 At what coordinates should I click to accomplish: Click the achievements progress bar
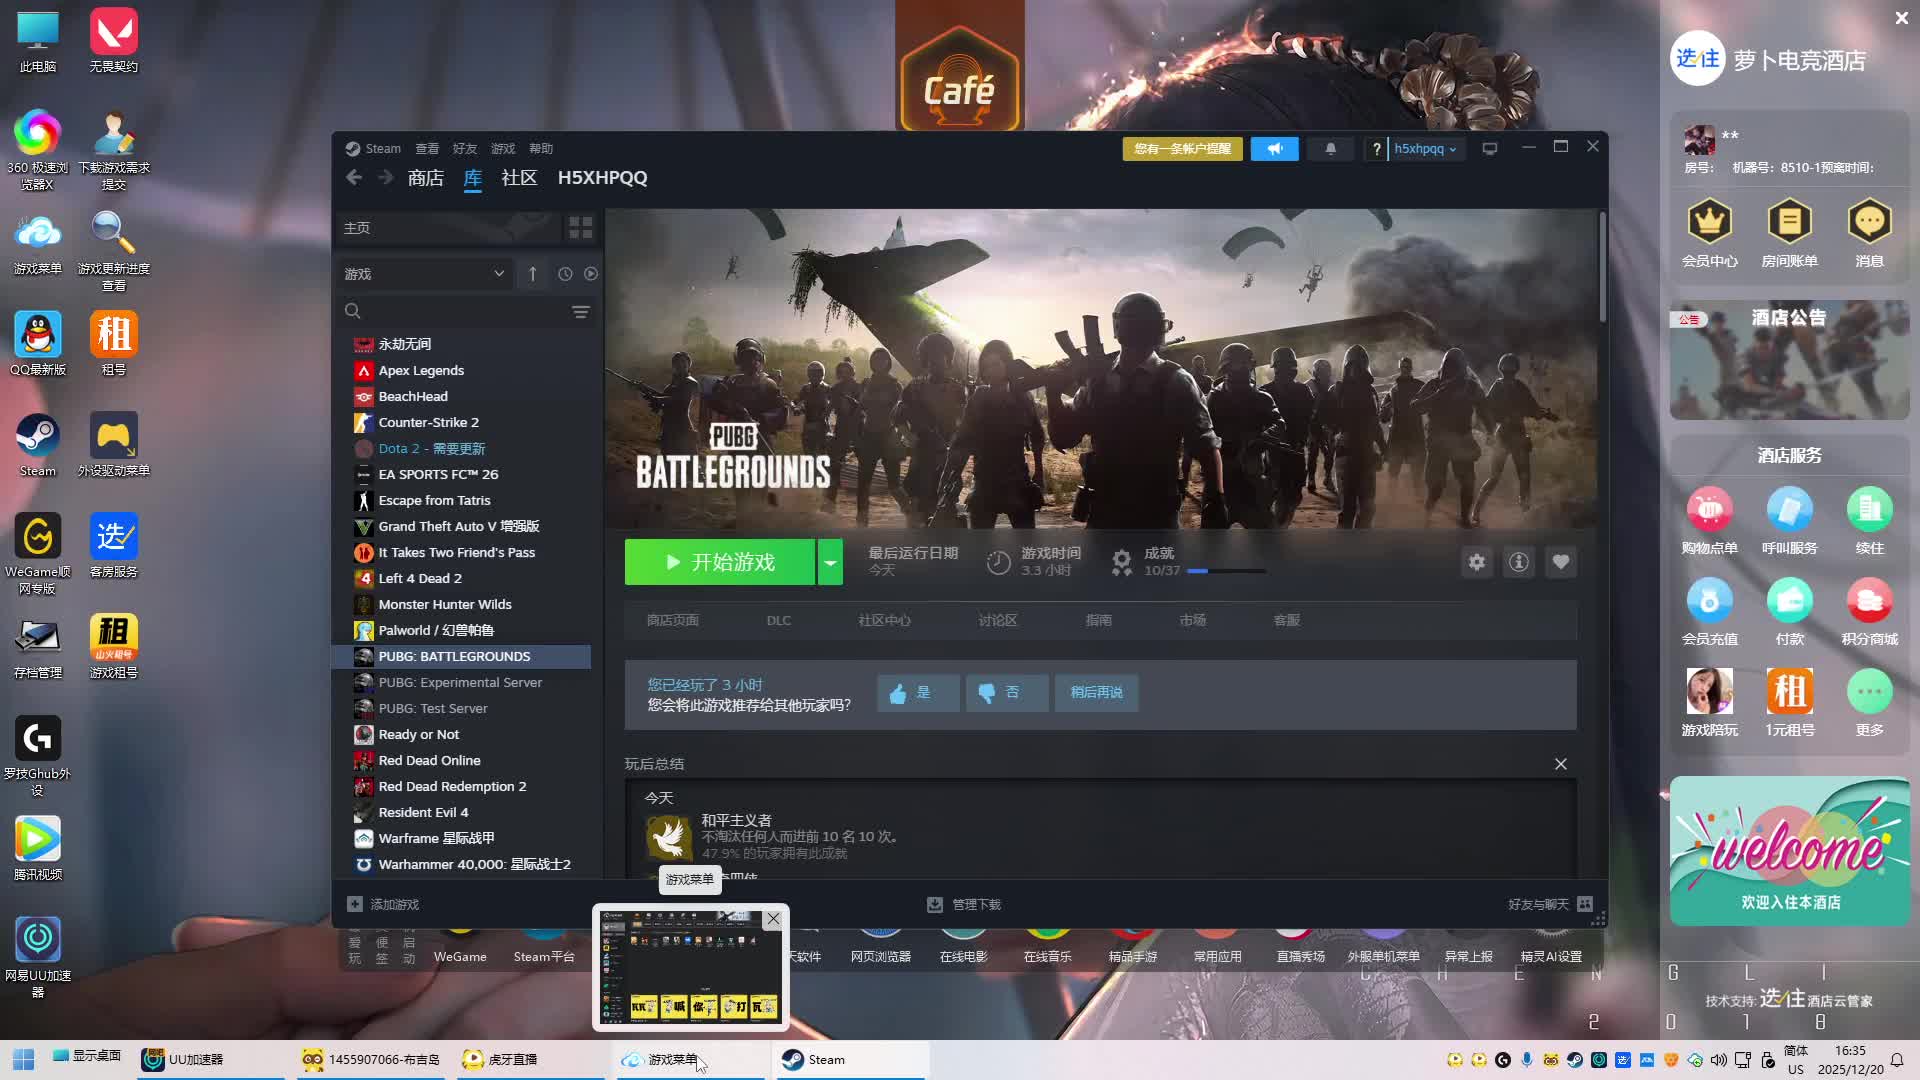1225,571
